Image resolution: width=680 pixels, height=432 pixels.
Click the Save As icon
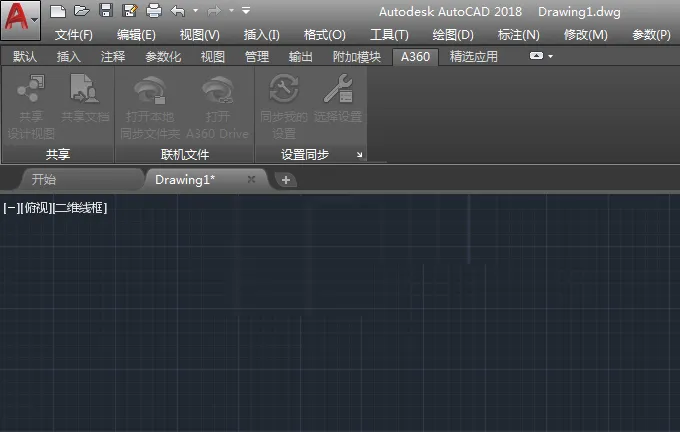click(x=130, y=10)
